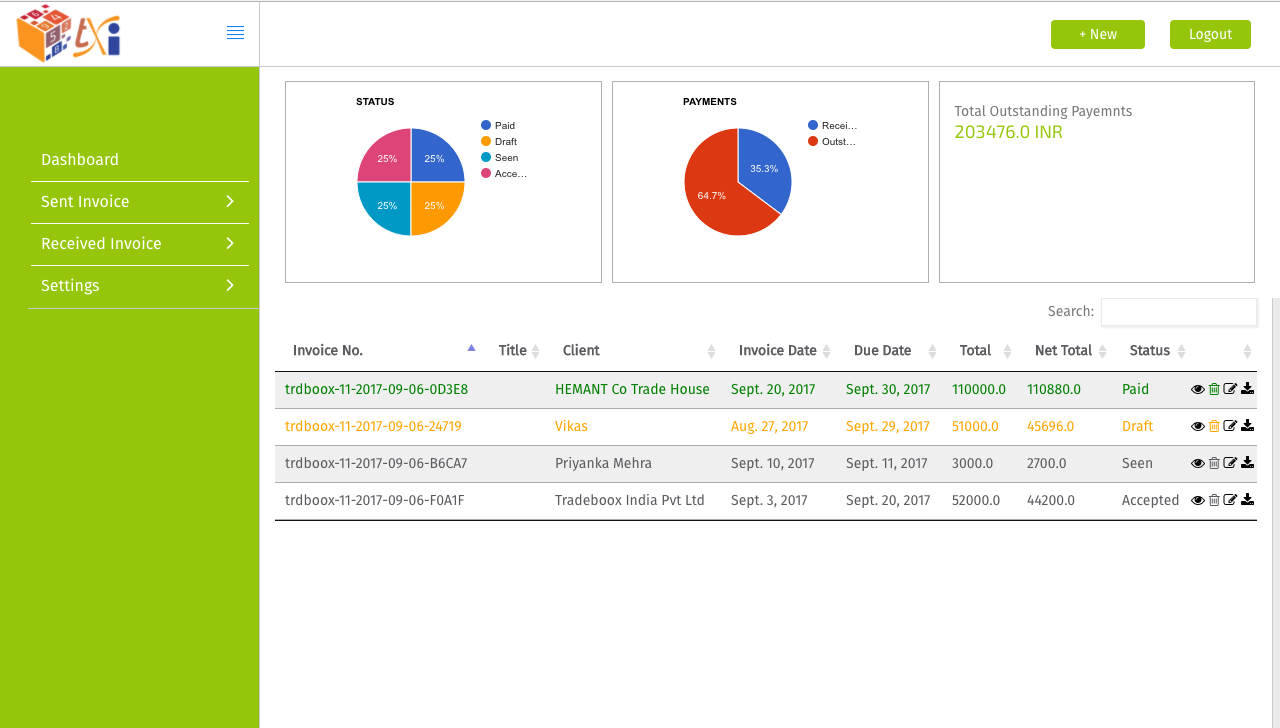Toggle the Accepted legend entry in Status chart
This screenshot has width=1280, height=728.
(504, 173)
